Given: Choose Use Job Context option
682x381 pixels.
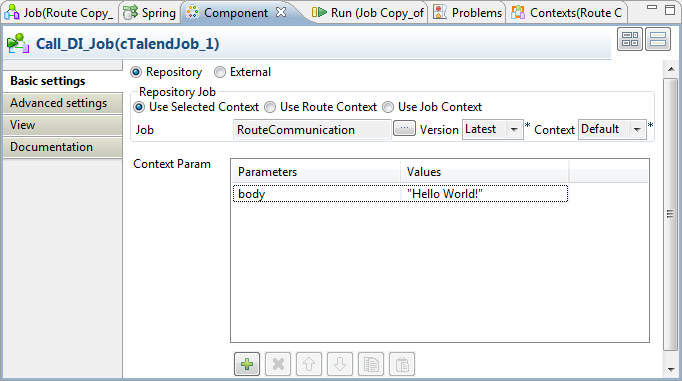Looking at the screenshot, I should click(x=388, y=107).
